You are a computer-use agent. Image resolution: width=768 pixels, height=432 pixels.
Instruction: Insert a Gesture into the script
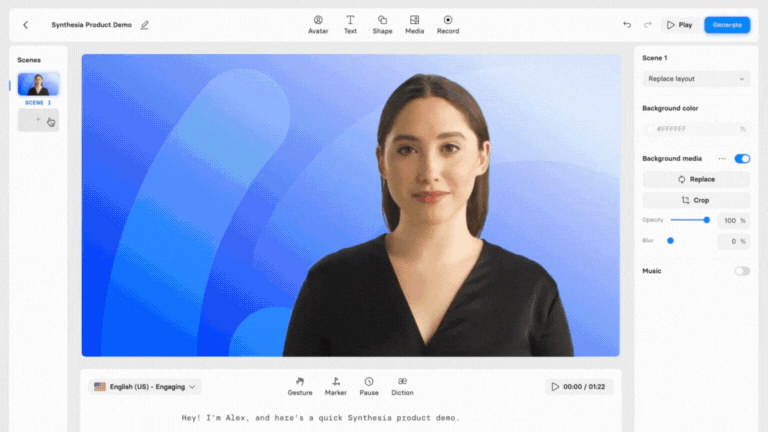[300, 386]
